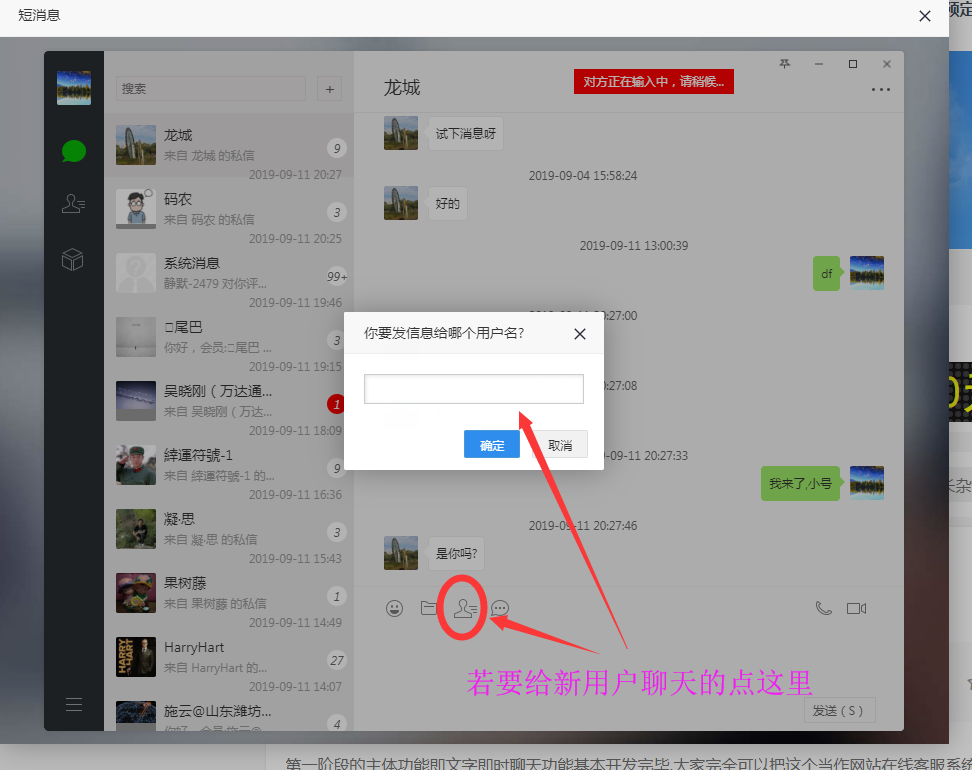The height and width of the screenshot is (770, 972).
Task: Select the 码农 conversation
Action: [228, 210]
